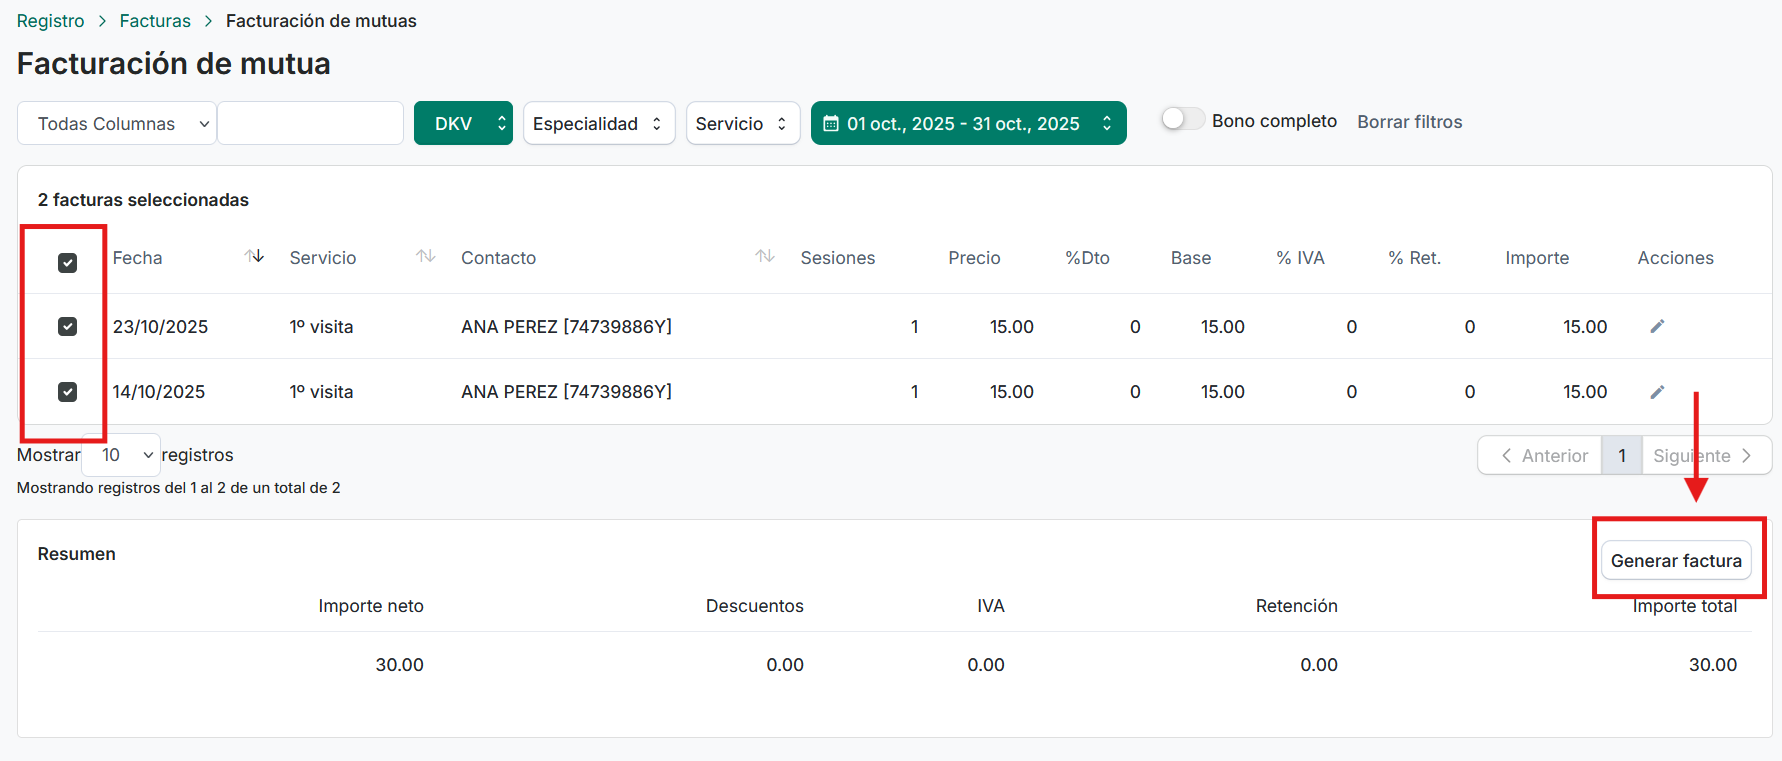Viewport: 1782px width, 761px height.
Task: Sort table by Servicio column arrows
Action: click(426, 257)
